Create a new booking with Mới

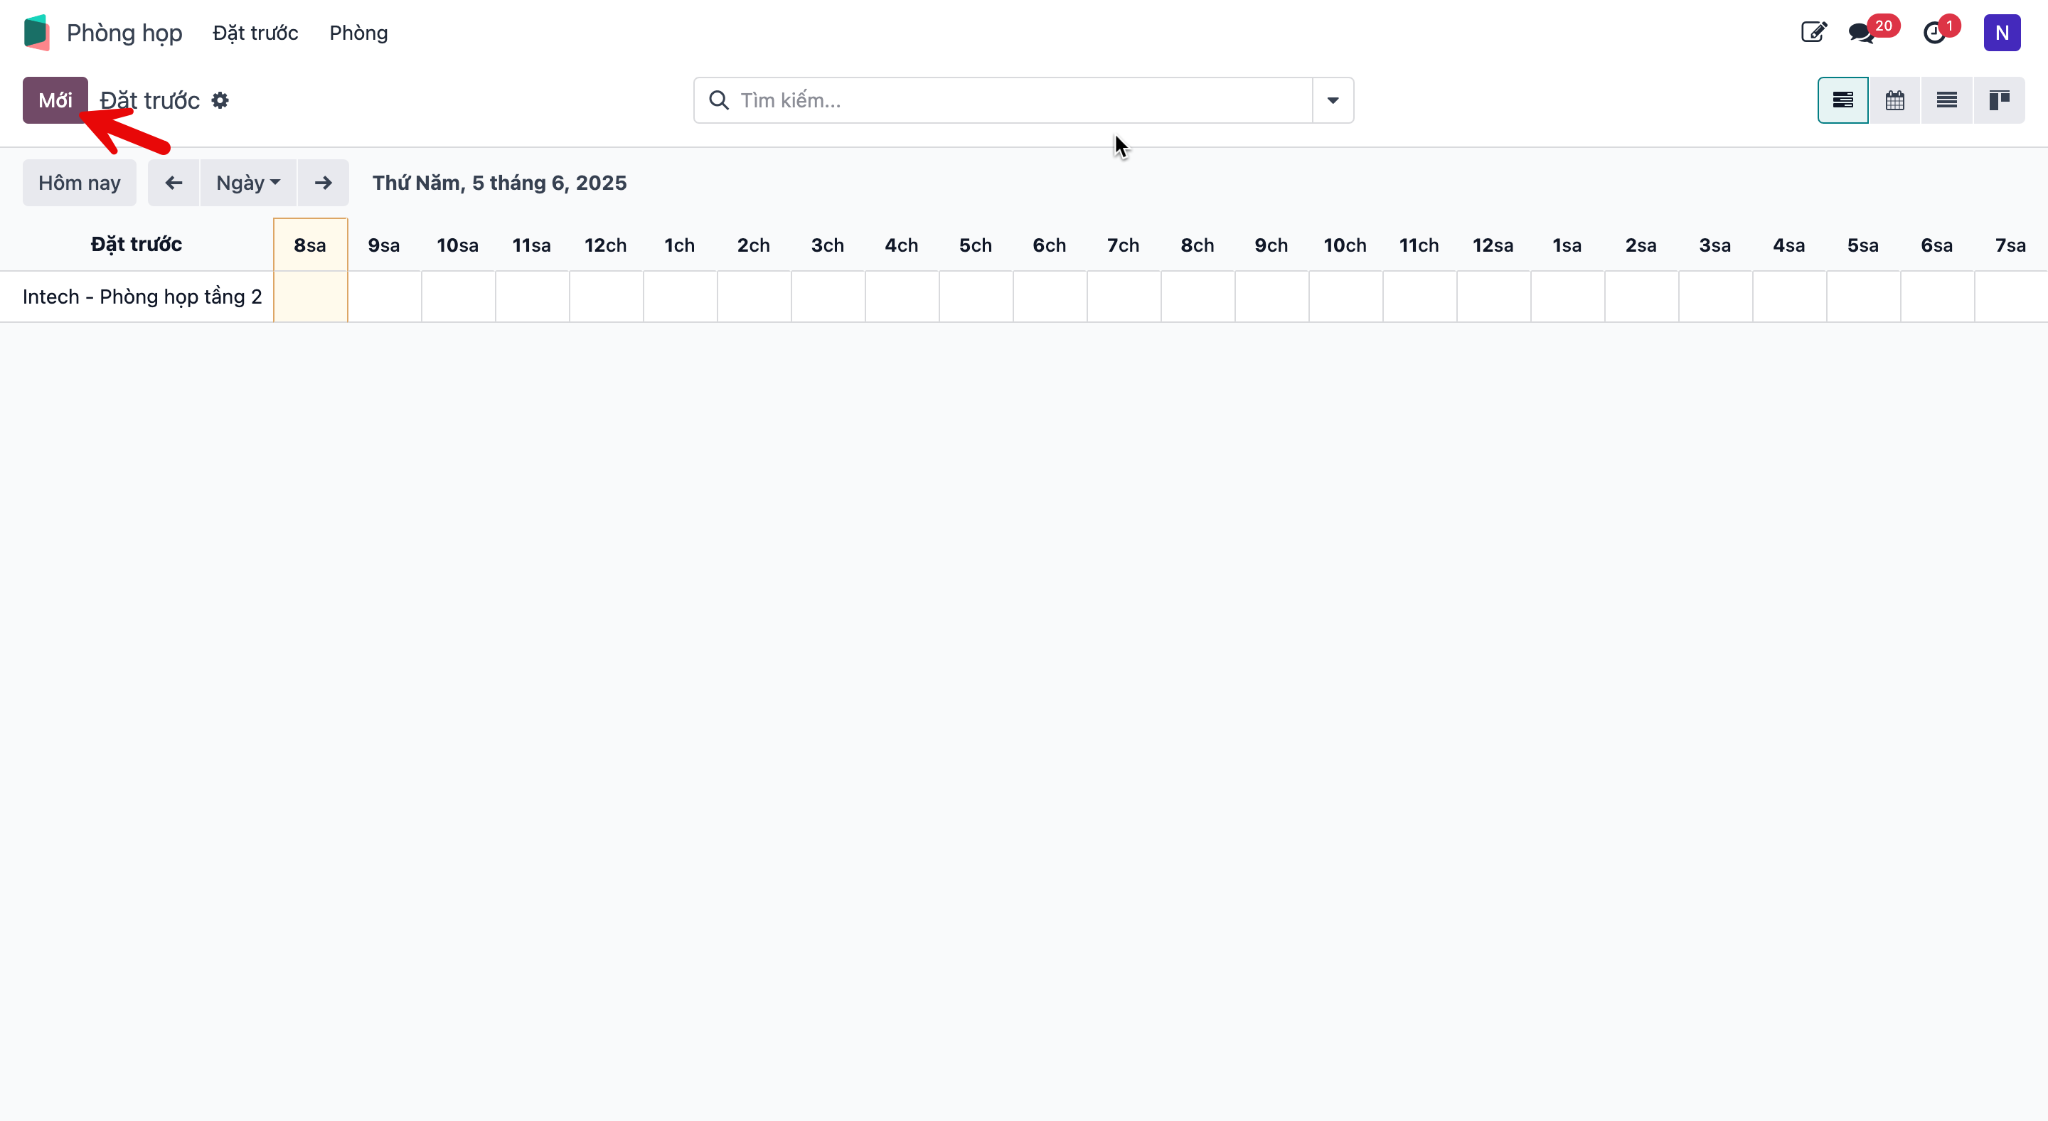pyautogui.click(x=55, y=100)
